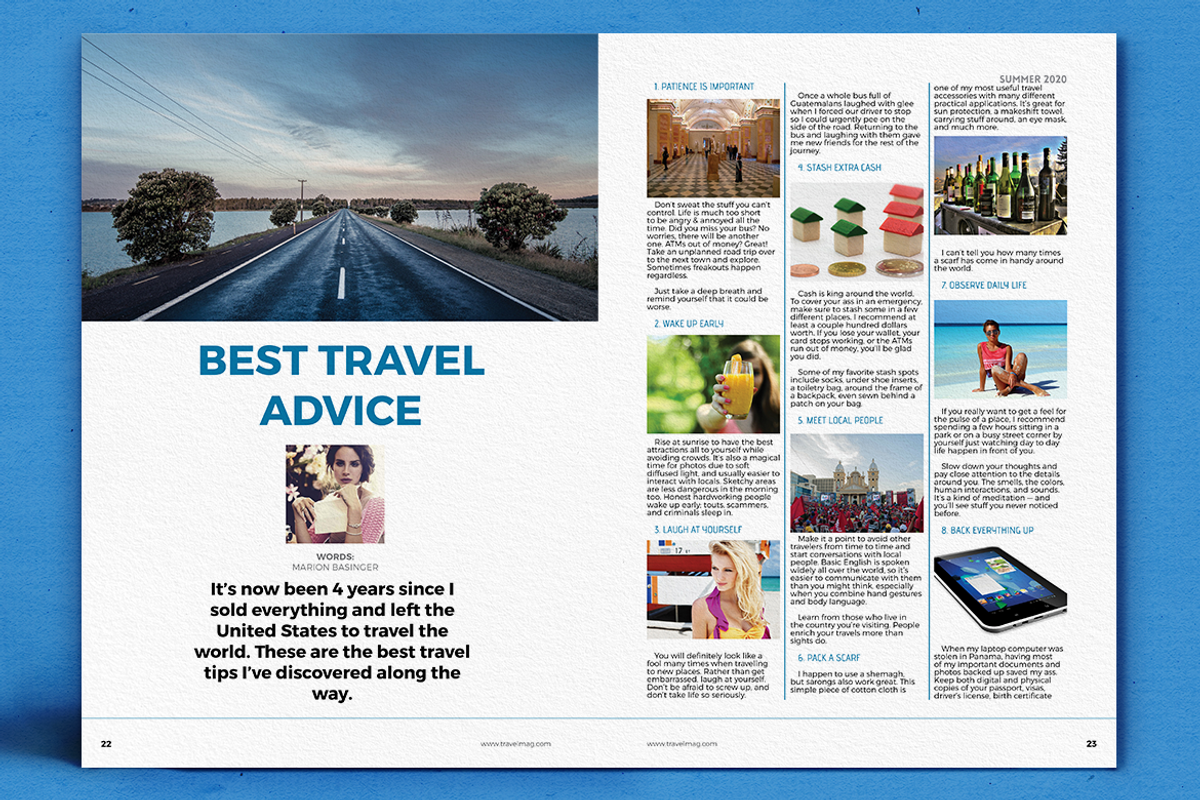Click paragraph starting 'Some of my favorite stash spots'

click(x=857, y=388)
